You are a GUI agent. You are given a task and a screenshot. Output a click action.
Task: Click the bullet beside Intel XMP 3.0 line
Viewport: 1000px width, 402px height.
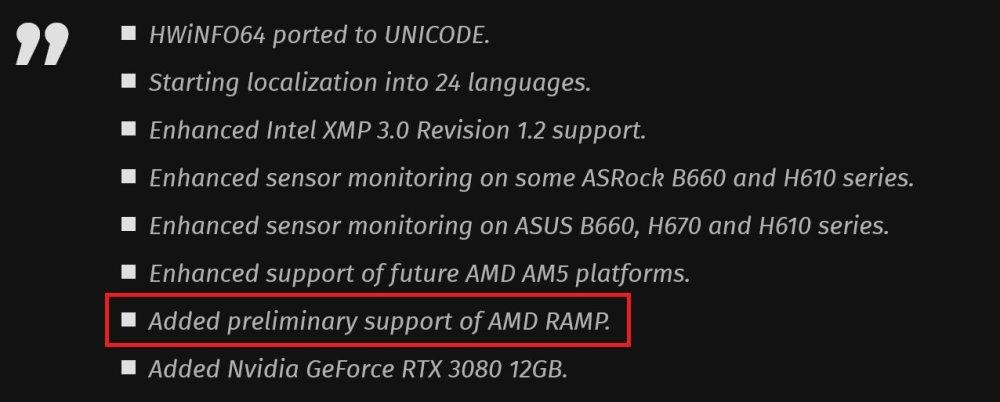[129, 129]
